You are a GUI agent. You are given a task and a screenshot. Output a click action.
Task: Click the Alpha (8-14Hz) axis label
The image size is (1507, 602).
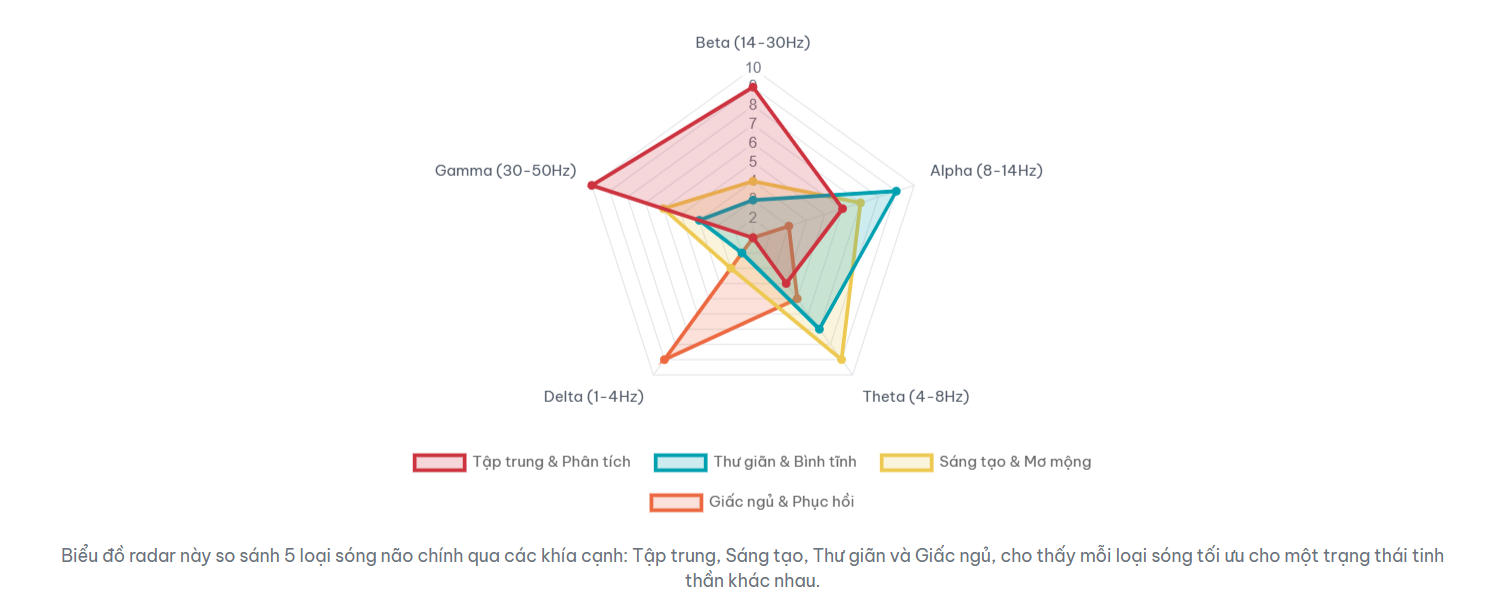(986, 170)
